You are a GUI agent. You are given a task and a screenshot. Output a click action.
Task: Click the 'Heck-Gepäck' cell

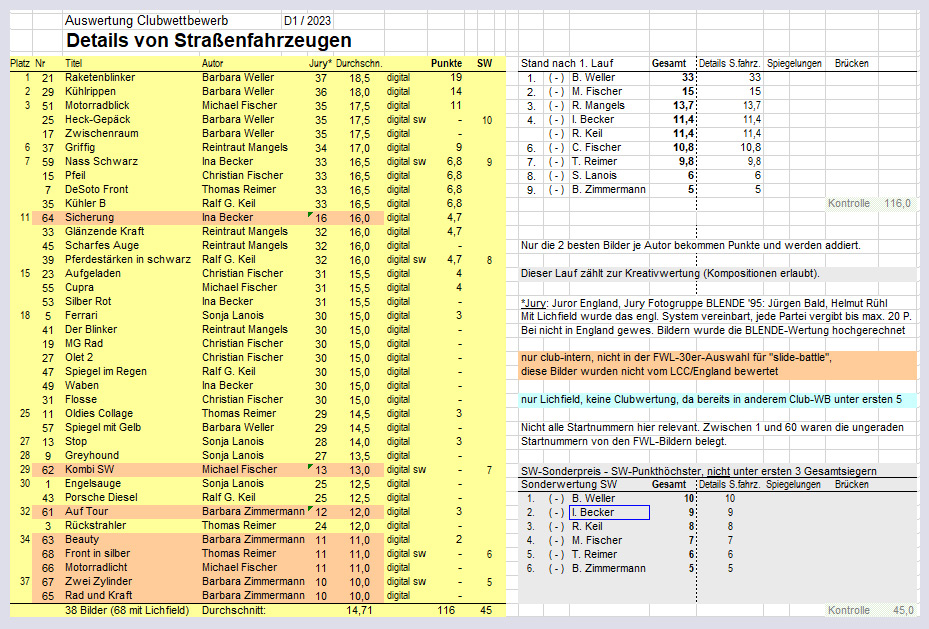[98, 120]
